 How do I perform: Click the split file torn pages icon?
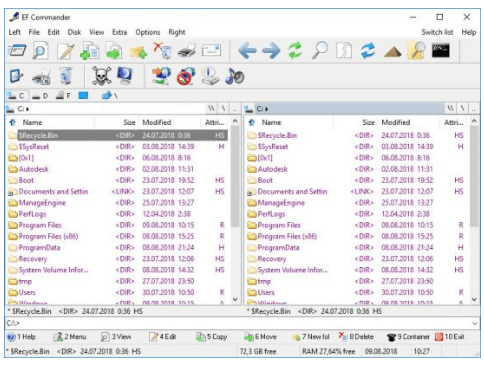(x=344, y=51)
